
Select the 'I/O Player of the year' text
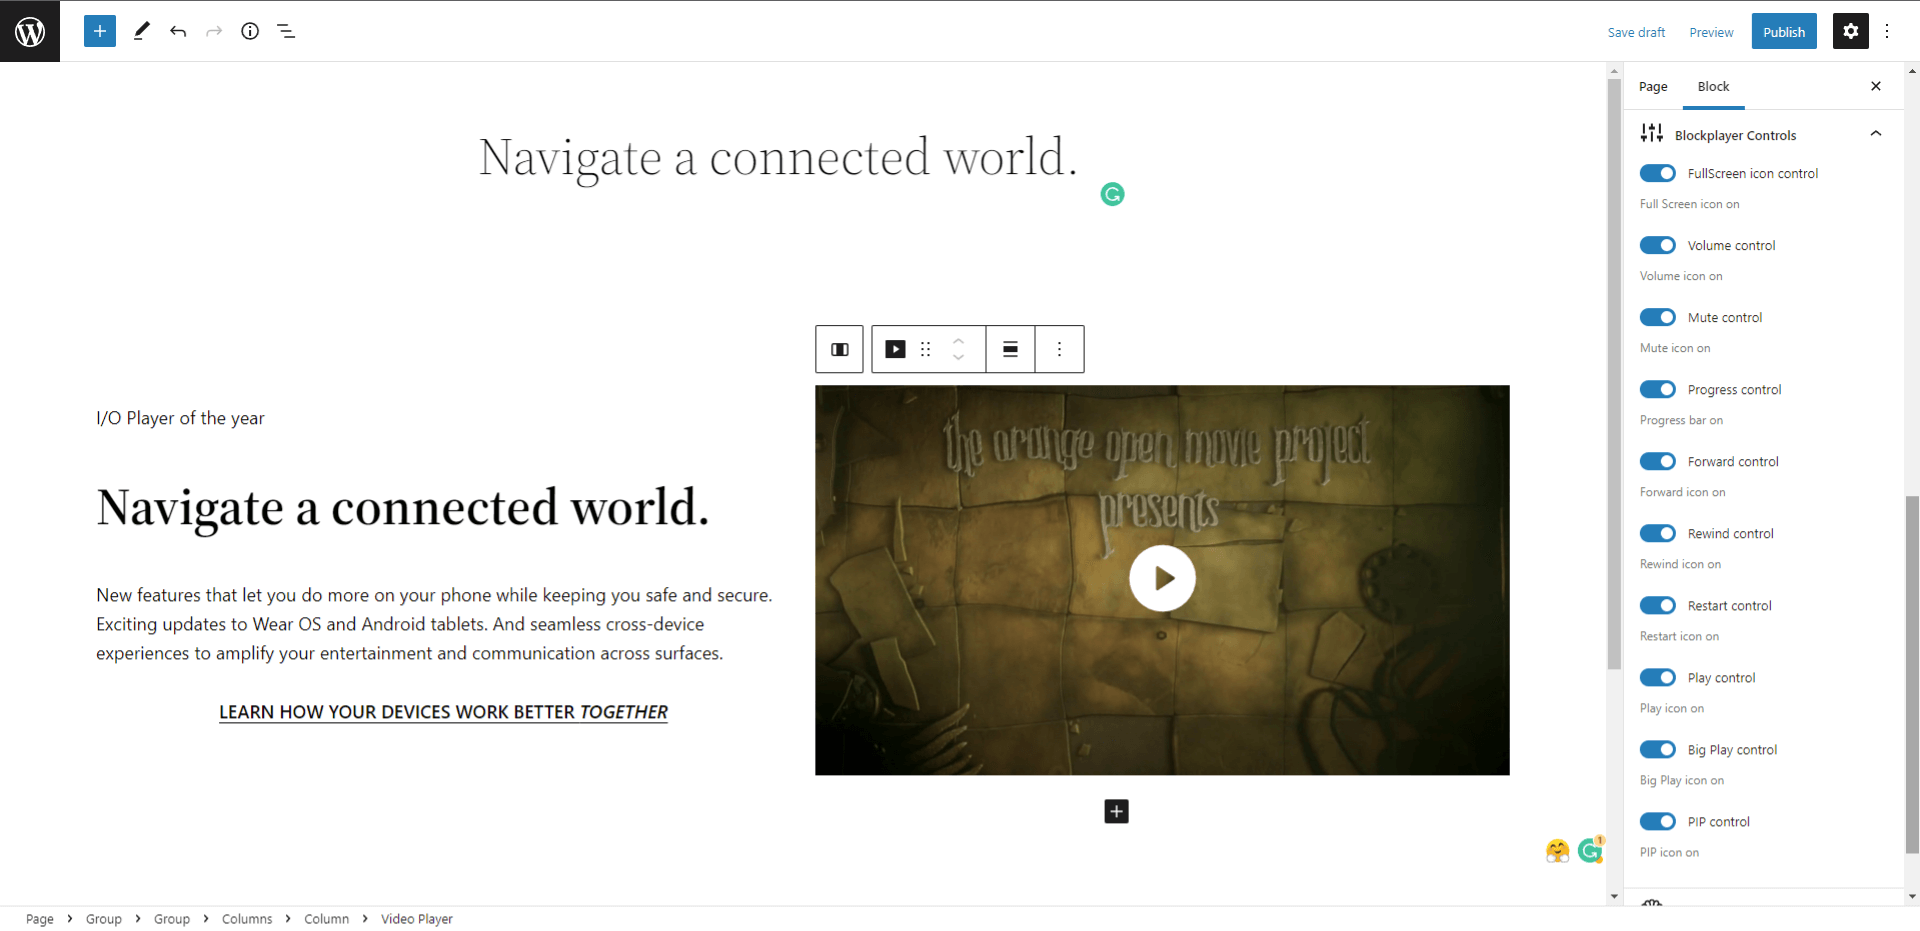click(x=180, y=418)
